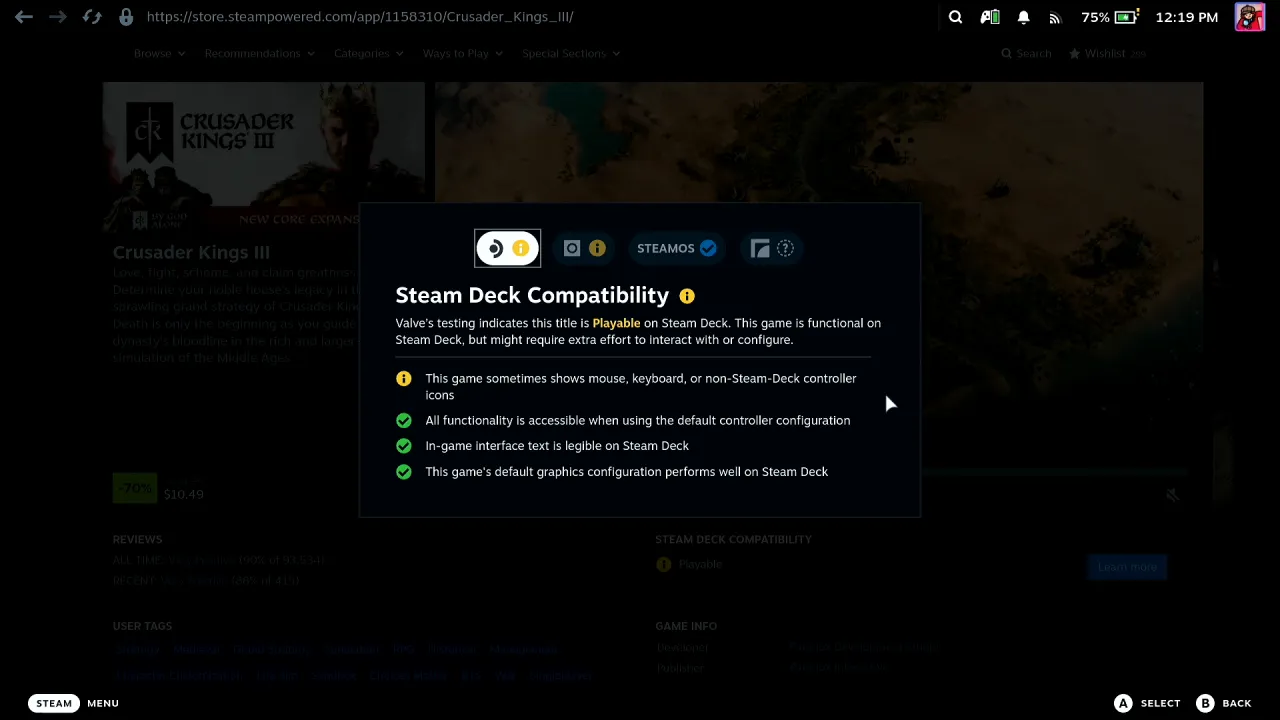
Task: Click yellow info icon beside the controller icons note
Action: pyautogui.click(x=404, y=378)
